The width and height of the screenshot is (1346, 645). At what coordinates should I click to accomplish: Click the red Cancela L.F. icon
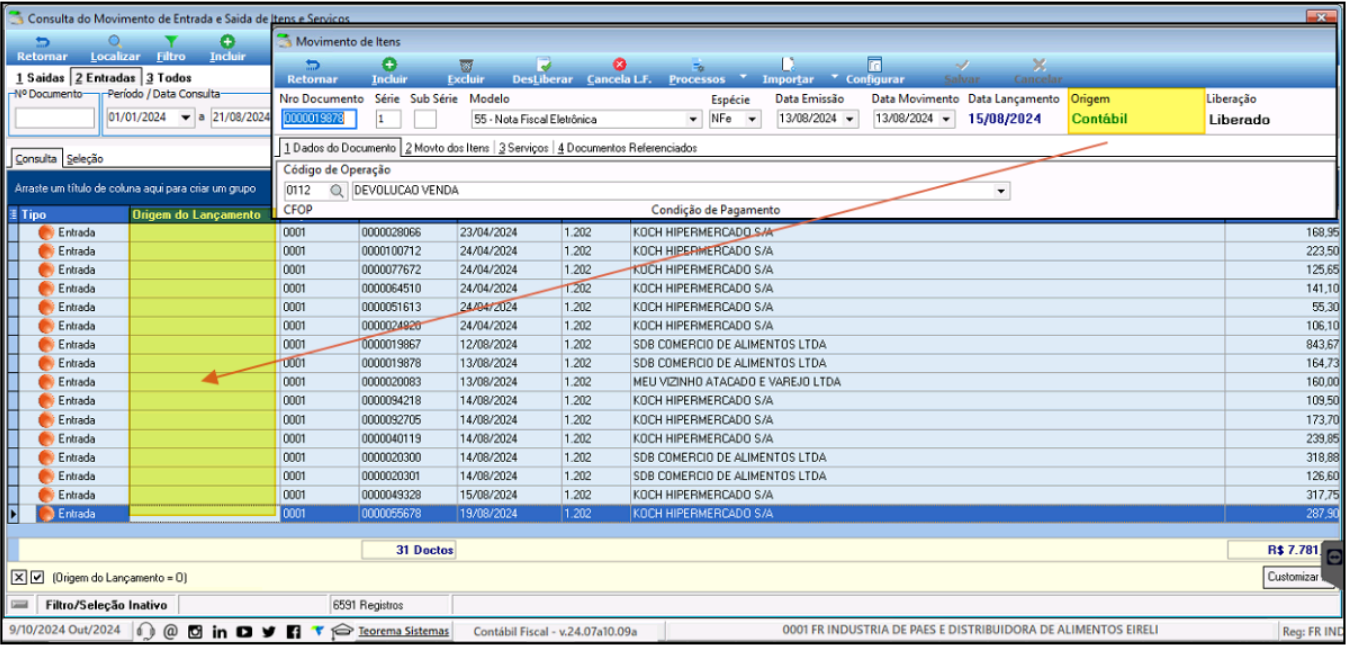coord(619,65)
